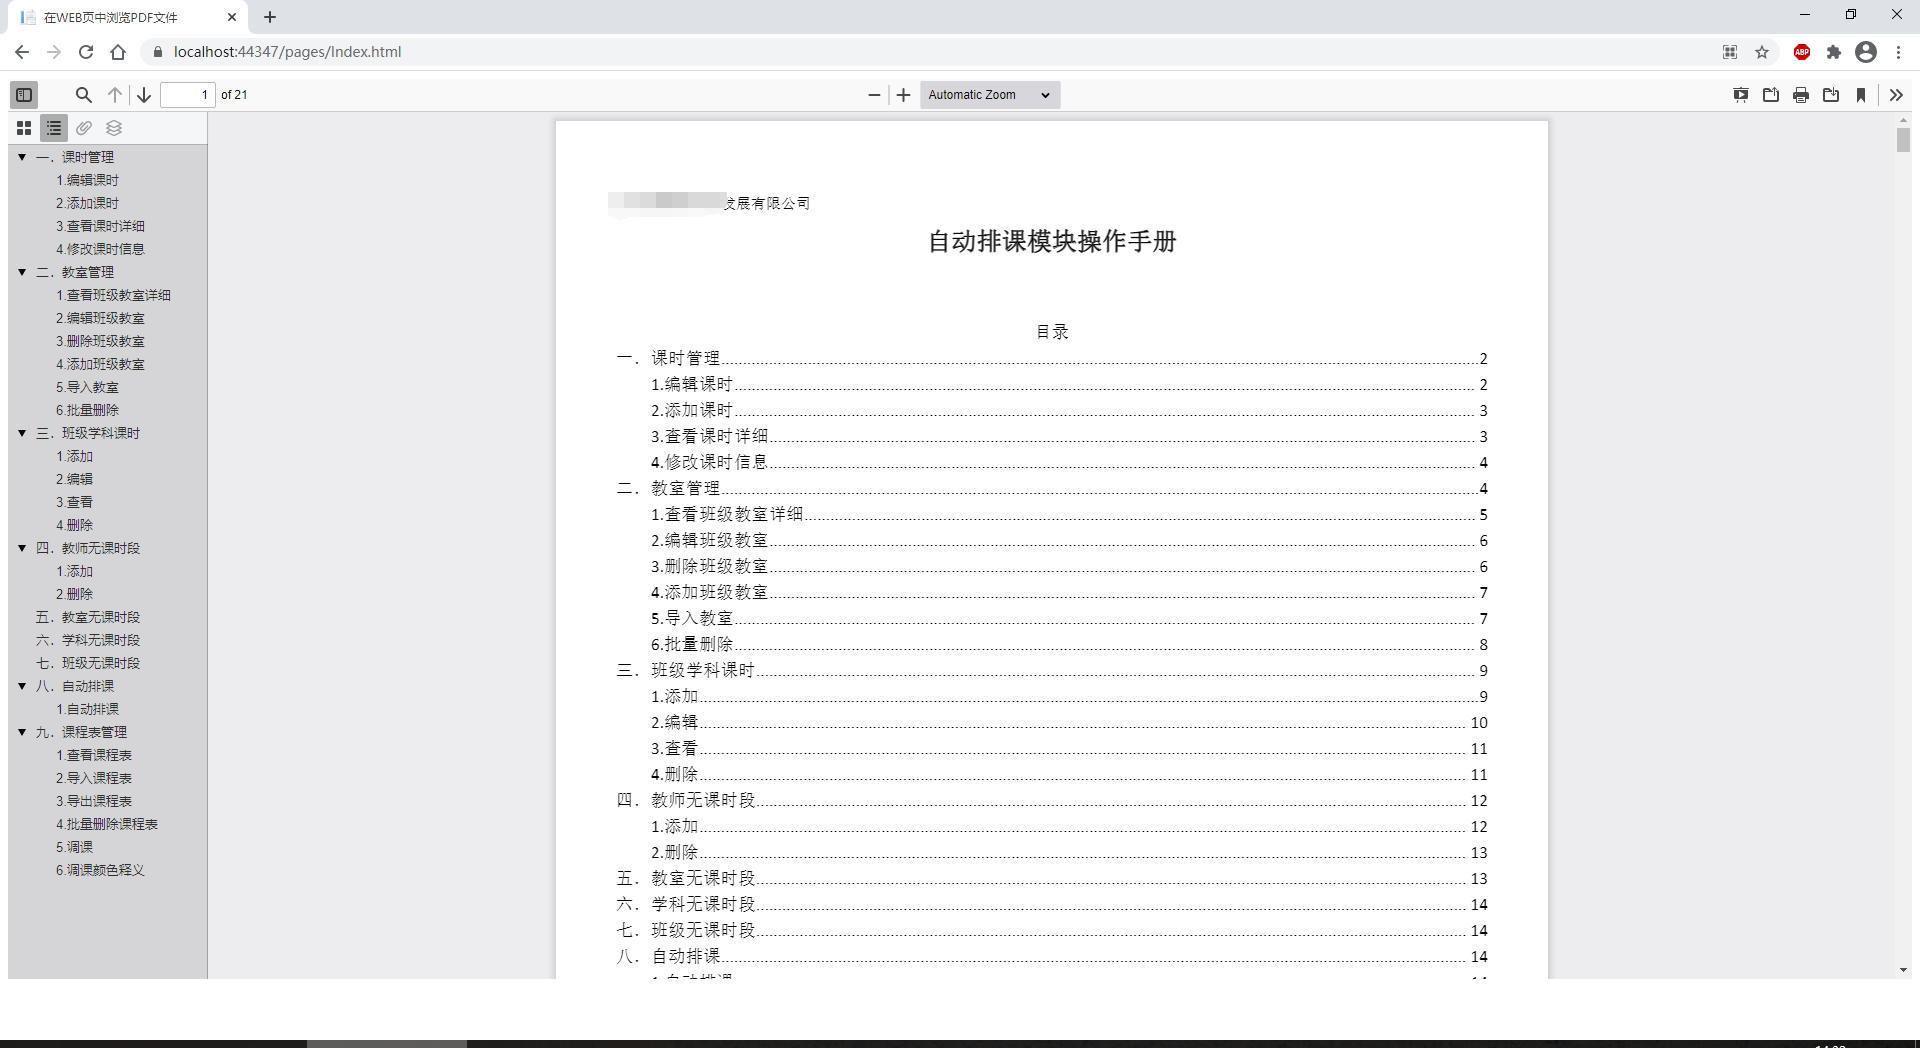
Task: Zoom in the PDF document
Action: coord(903,95)
